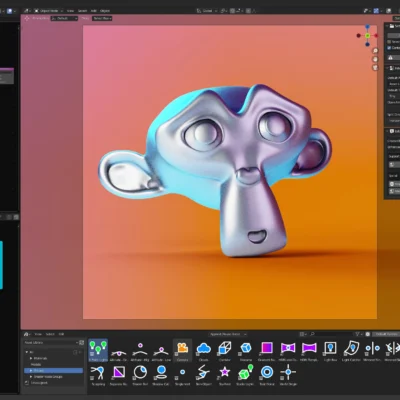Select the Shader Ball asset
The height and width of the screenshot is (400, 400).
[140, 375]
